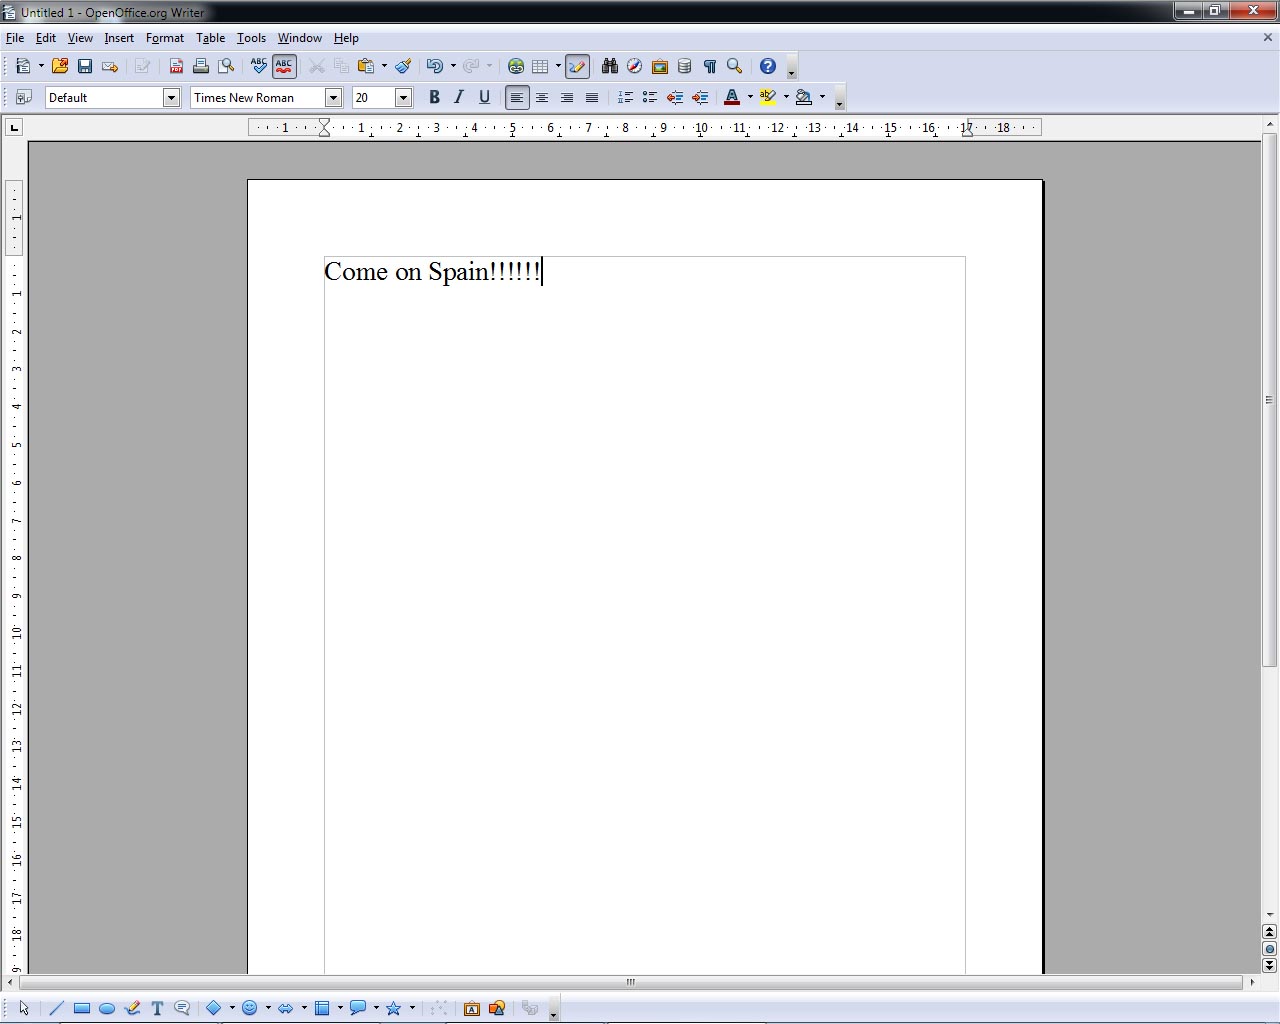Open the File menu
This screenshot has height=1024, width=1280.
[x=15, y=38]
